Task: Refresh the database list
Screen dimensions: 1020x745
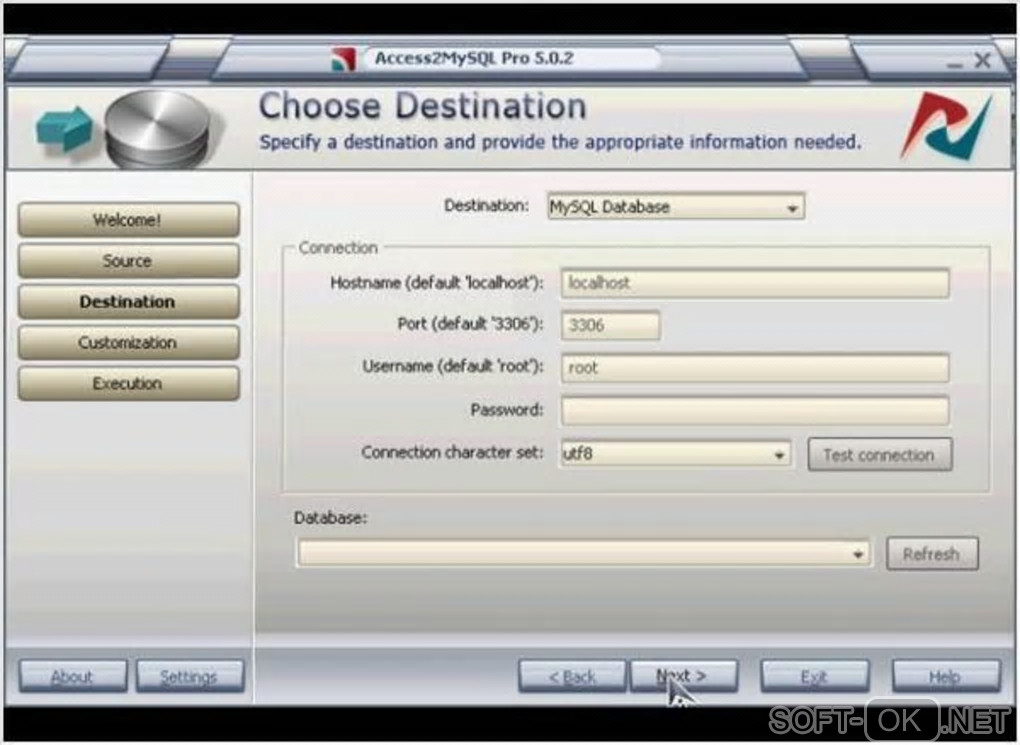Action: click(x=932, y=554)
